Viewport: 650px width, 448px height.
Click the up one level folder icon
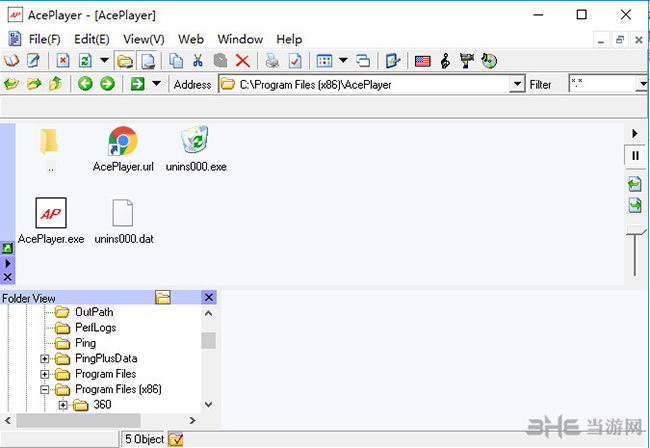(55, 84)
